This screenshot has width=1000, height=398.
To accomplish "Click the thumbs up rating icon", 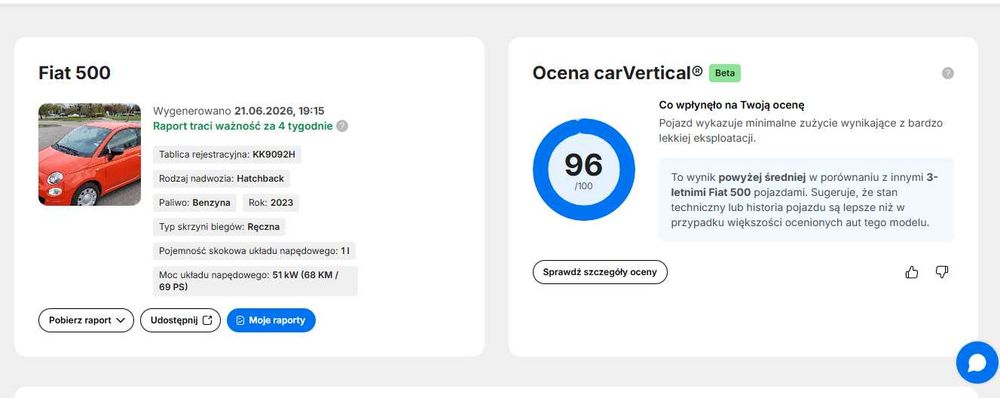I will (x=911, y=272).
